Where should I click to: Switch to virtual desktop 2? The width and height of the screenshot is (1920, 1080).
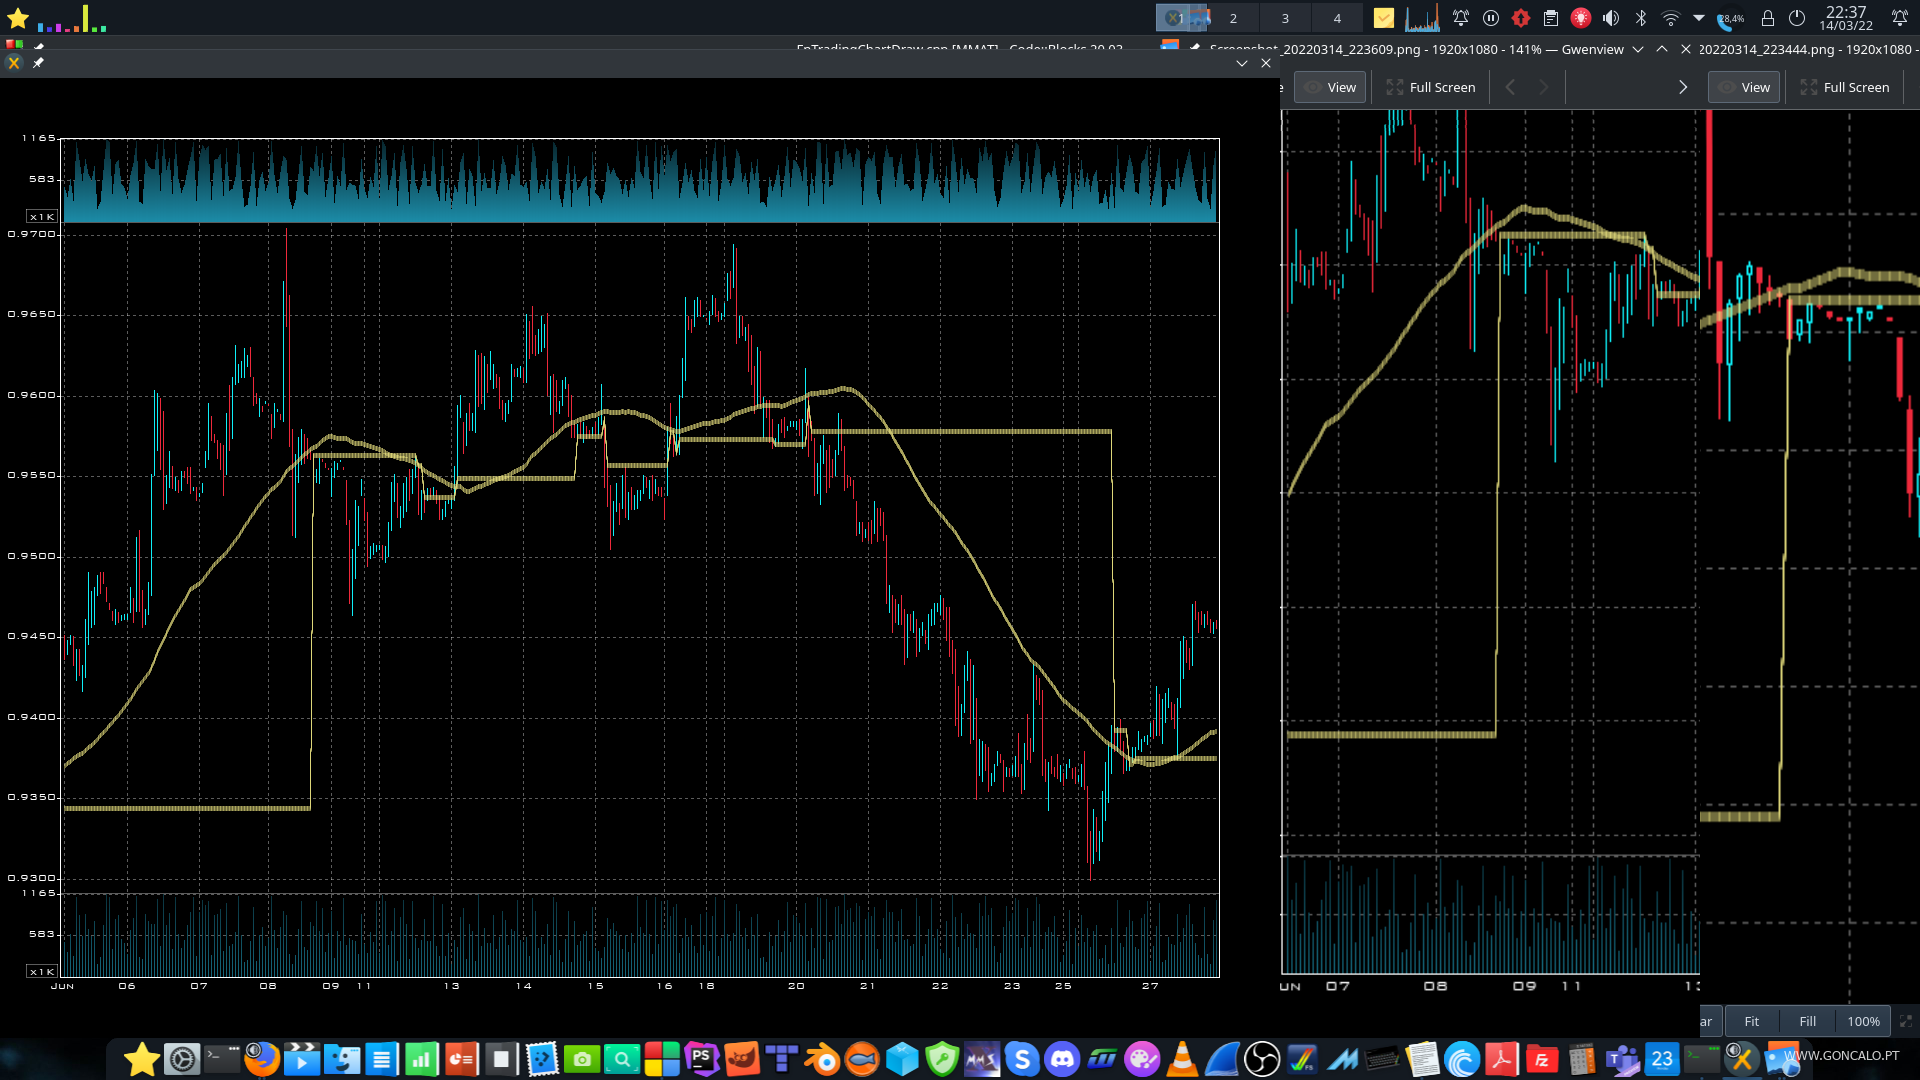1234,18
